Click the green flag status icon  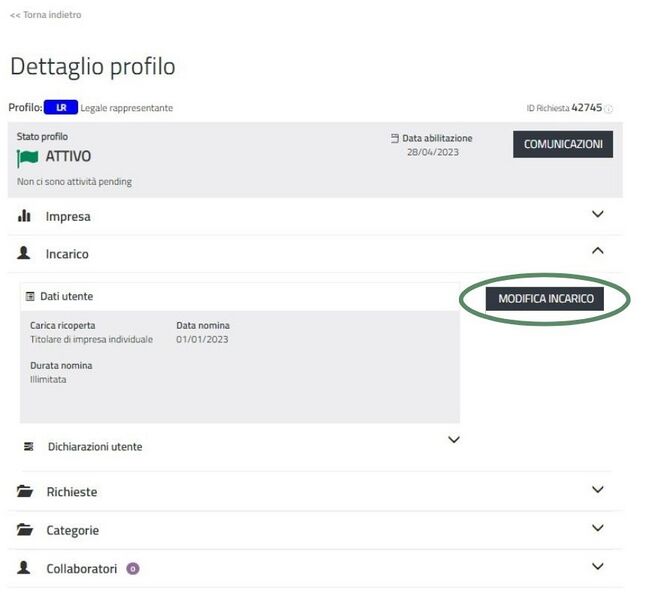[x=27, y=158]
